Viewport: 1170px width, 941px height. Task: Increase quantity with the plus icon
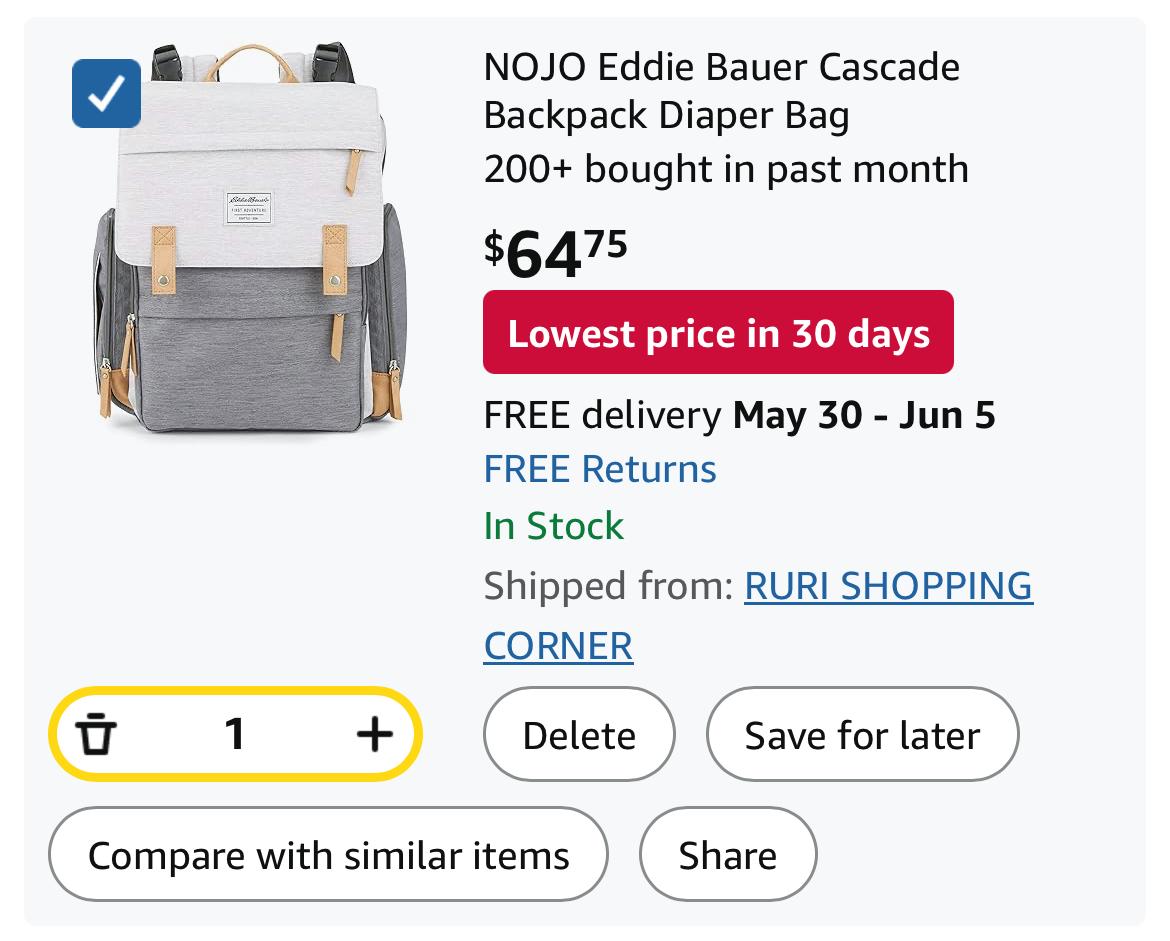[375, 734]
